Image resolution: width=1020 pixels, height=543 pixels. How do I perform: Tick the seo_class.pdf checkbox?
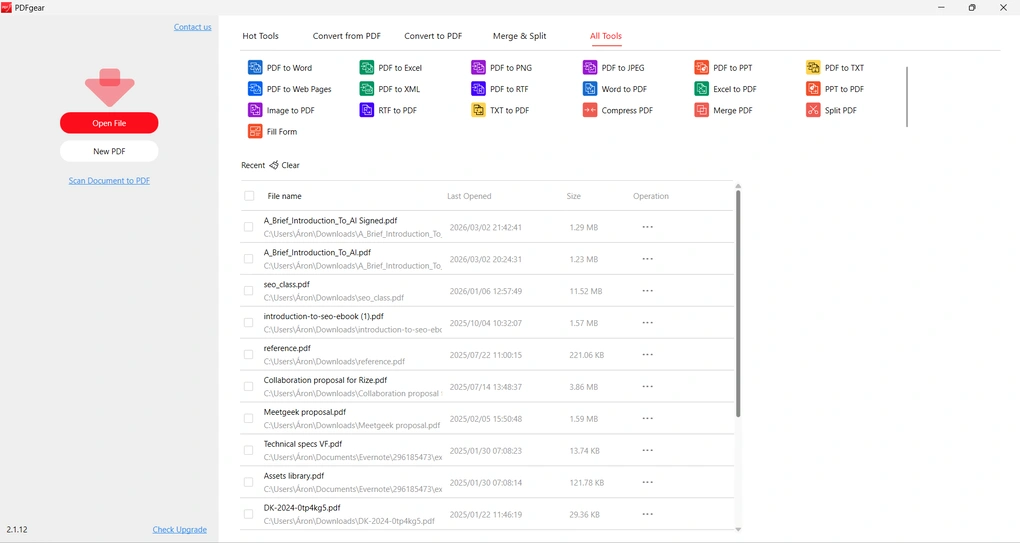(248, 291)
